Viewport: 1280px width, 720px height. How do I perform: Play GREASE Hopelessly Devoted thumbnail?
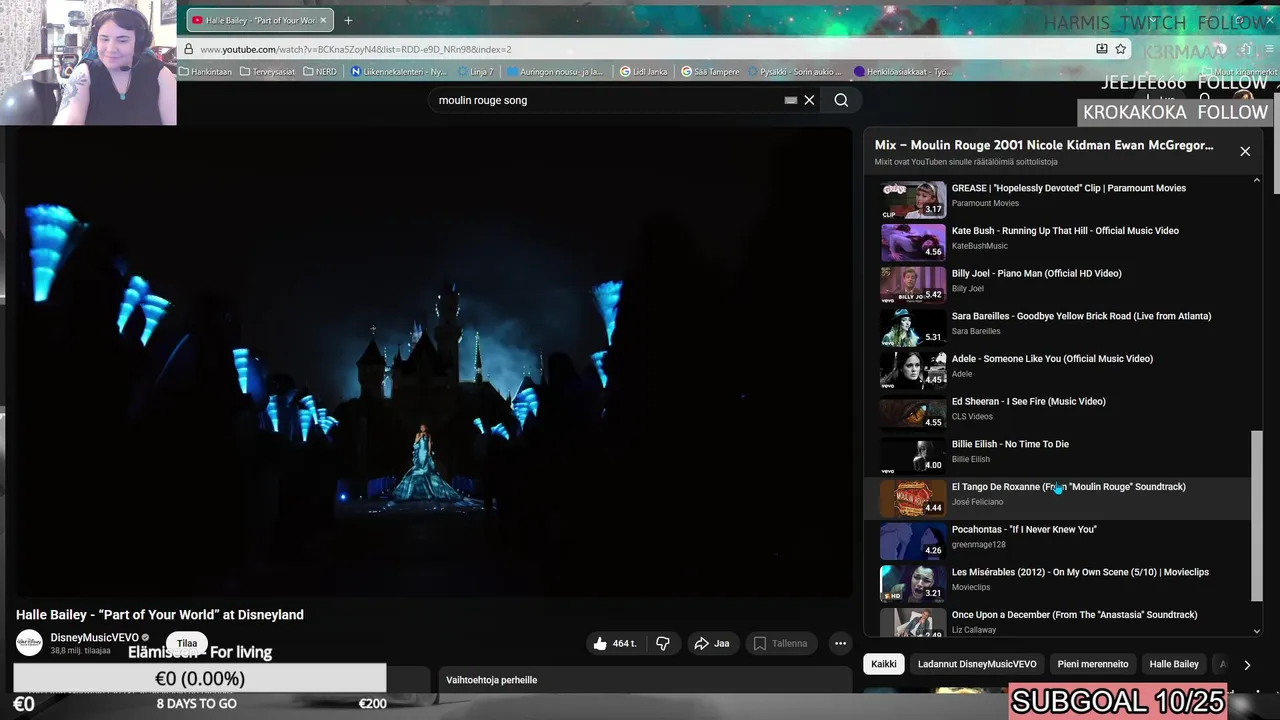click(x=913, y=199)
